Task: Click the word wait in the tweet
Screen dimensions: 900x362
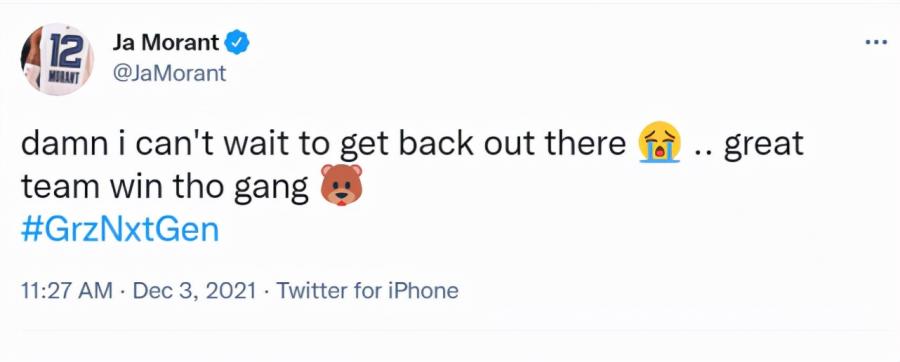Action: (x=262, y=143)
